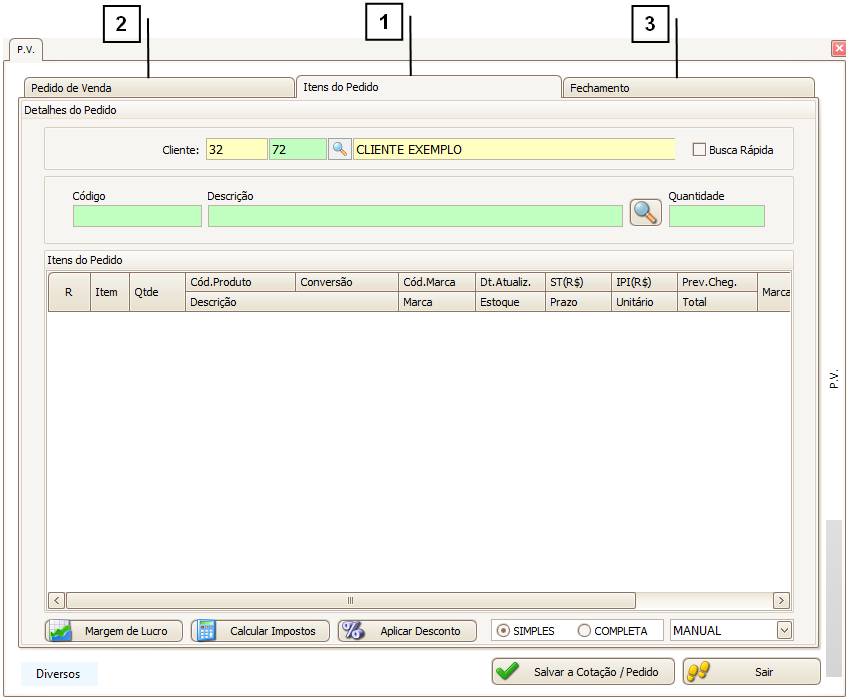Open Margem de Lucro chart
The image size is (847, 699).
[114, 631]
